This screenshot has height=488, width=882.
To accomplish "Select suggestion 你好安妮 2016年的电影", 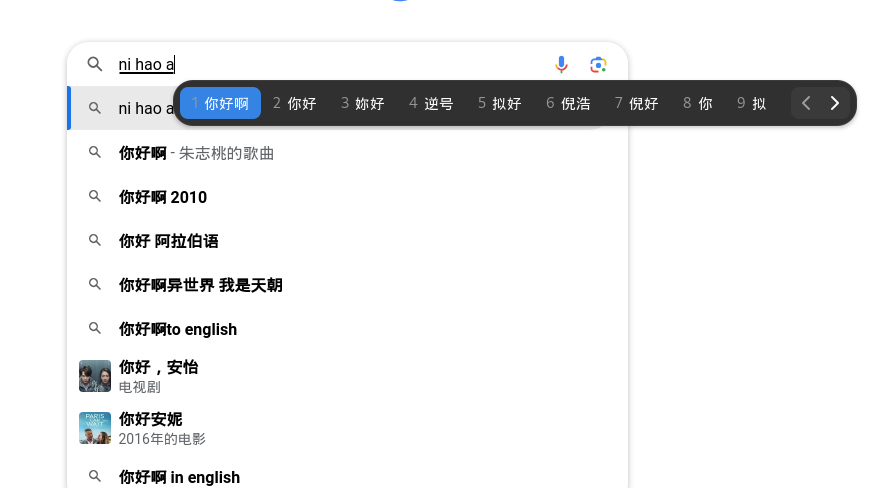I will (348, 428).
